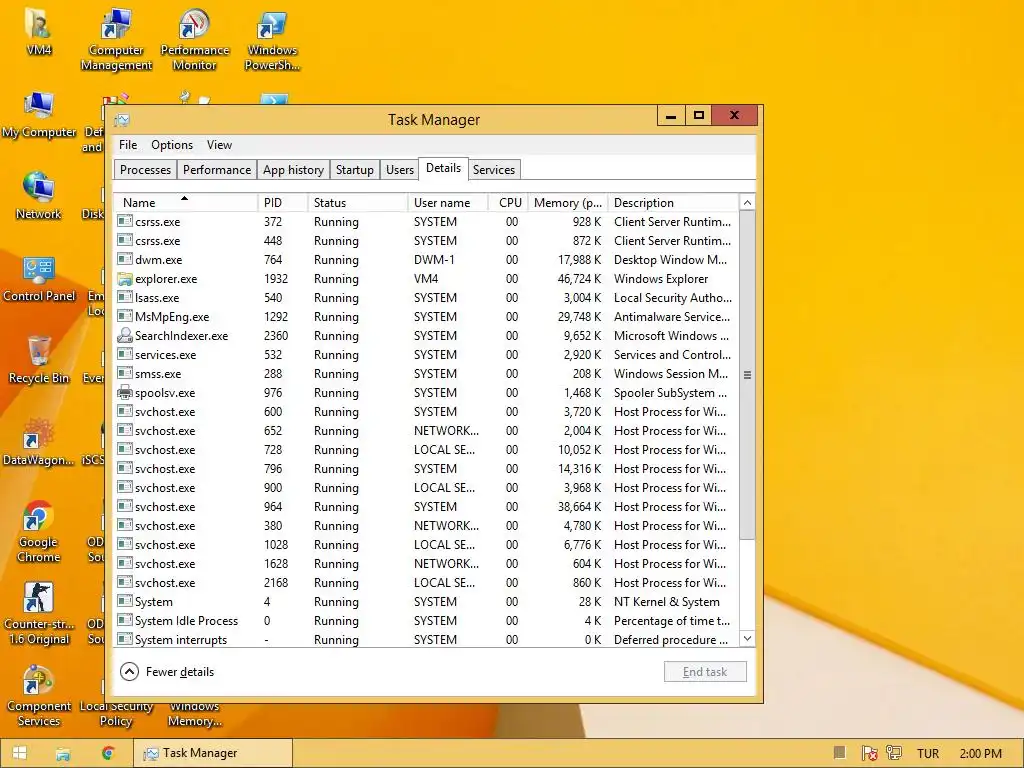Image resolution: width=1024 pixels, height=768 pixels.
Task: Open the View menu
Action: click(x=219, y=145)
